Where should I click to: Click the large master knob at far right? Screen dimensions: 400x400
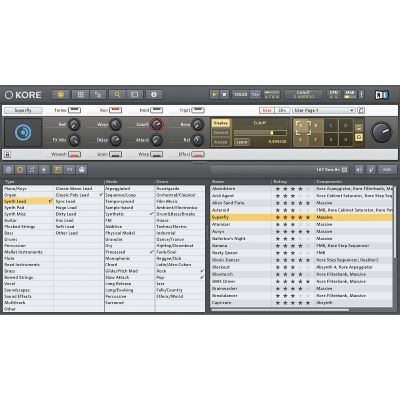[381, 132]
